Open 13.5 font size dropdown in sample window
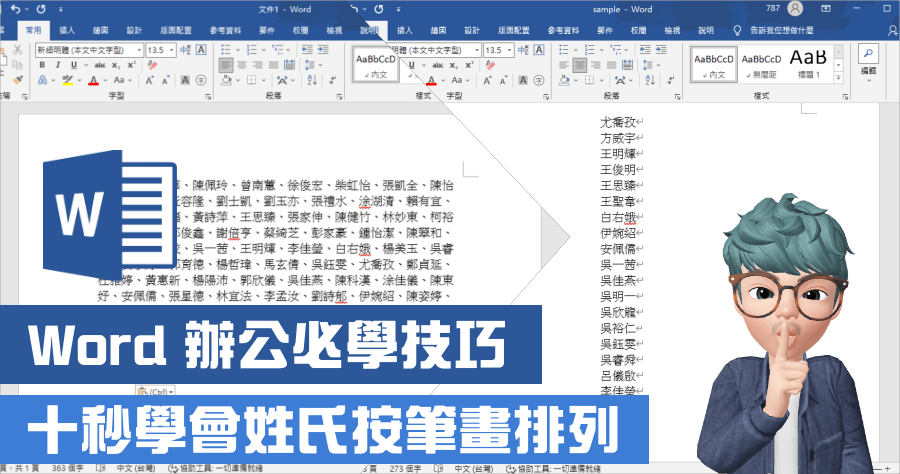The width and height of the screenshot is (900, 474). 509,50
